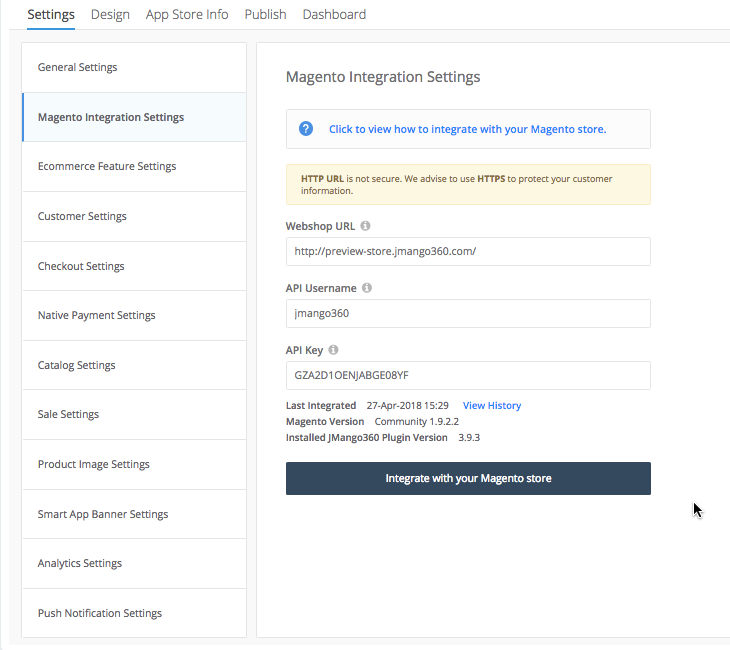
Task: Click into the API Username field
Action: (468, 313)
